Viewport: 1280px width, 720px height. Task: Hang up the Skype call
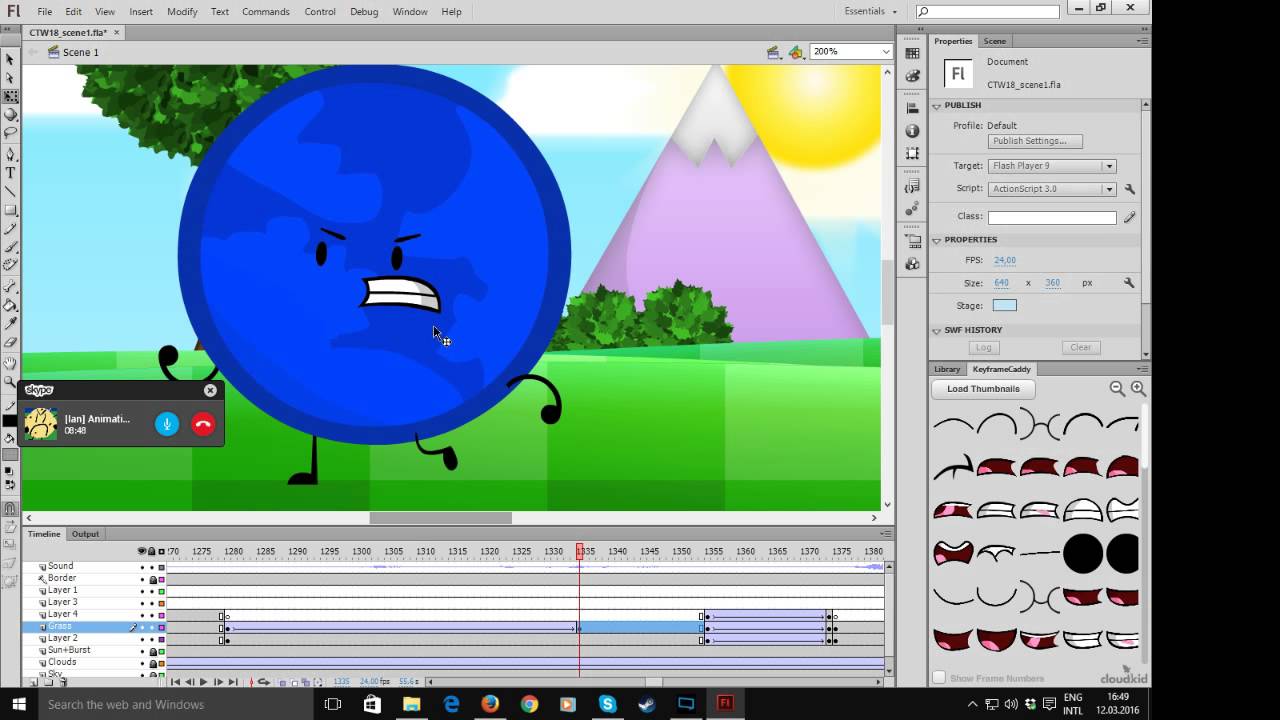click(x=203, y=424)
